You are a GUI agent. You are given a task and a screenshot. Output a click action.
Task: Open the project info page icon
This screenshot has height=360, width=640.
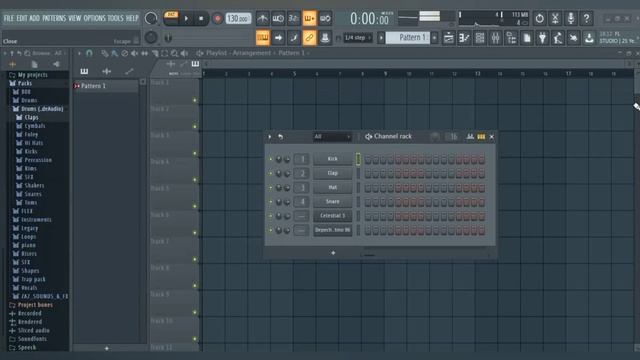pyautogui.click(x=527, y=38)
